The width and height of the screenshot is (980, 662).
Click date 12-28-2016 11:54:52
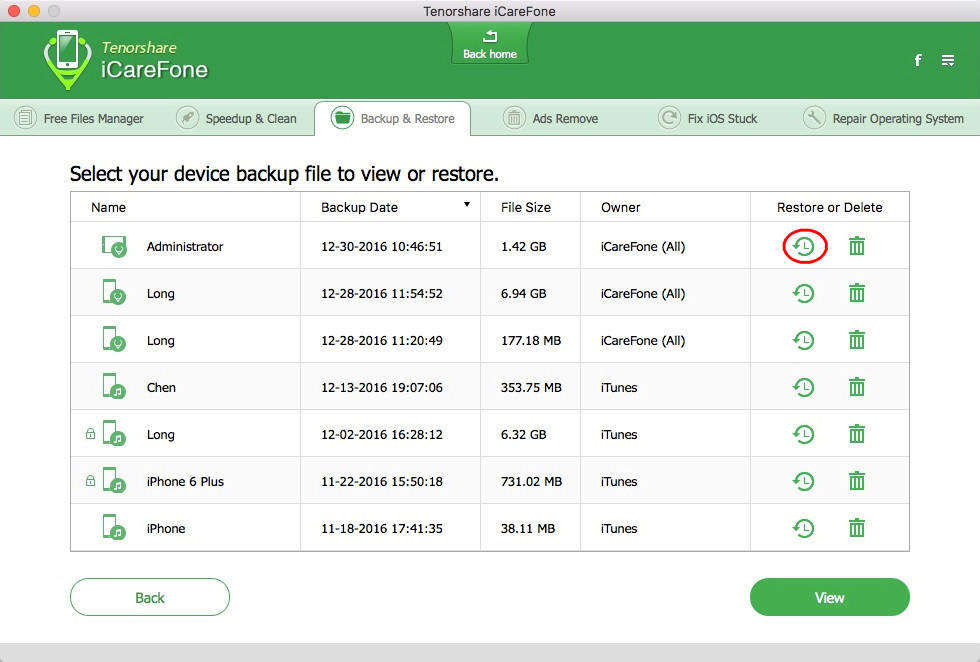[382, 294]
